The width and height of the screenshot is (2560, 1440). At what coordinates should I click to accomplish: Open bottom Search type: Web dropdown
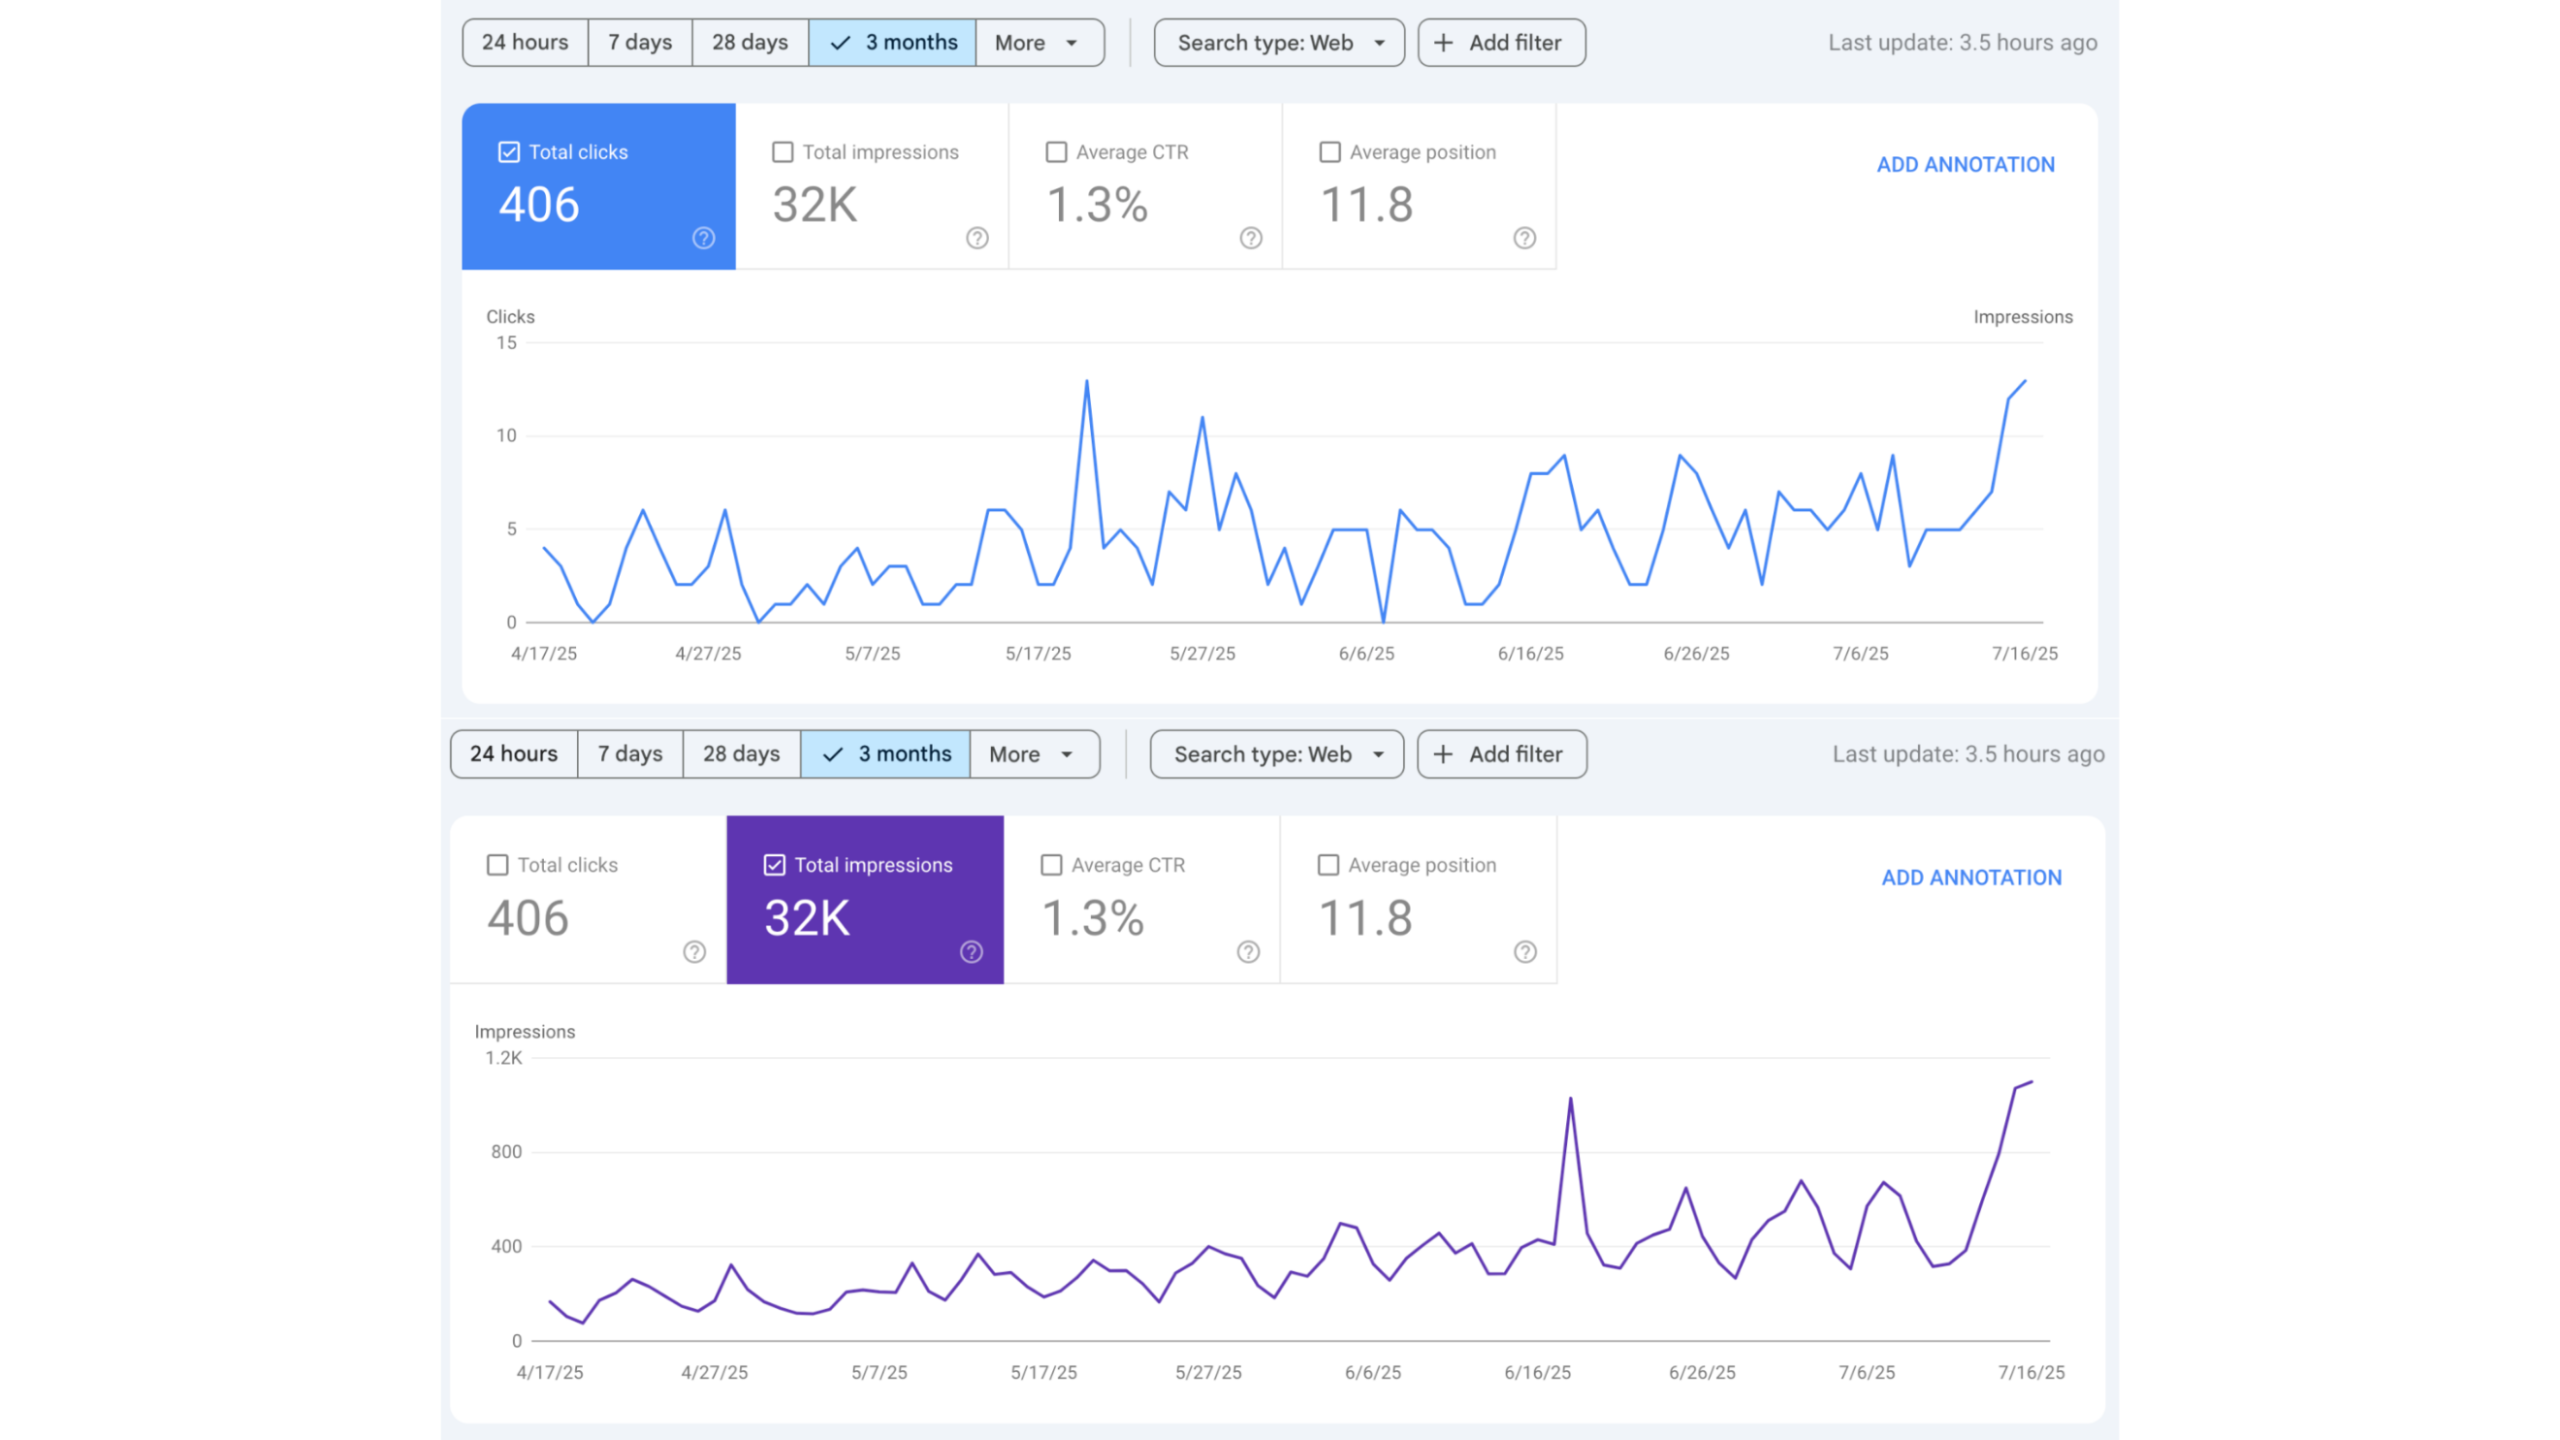point(1276,755)
